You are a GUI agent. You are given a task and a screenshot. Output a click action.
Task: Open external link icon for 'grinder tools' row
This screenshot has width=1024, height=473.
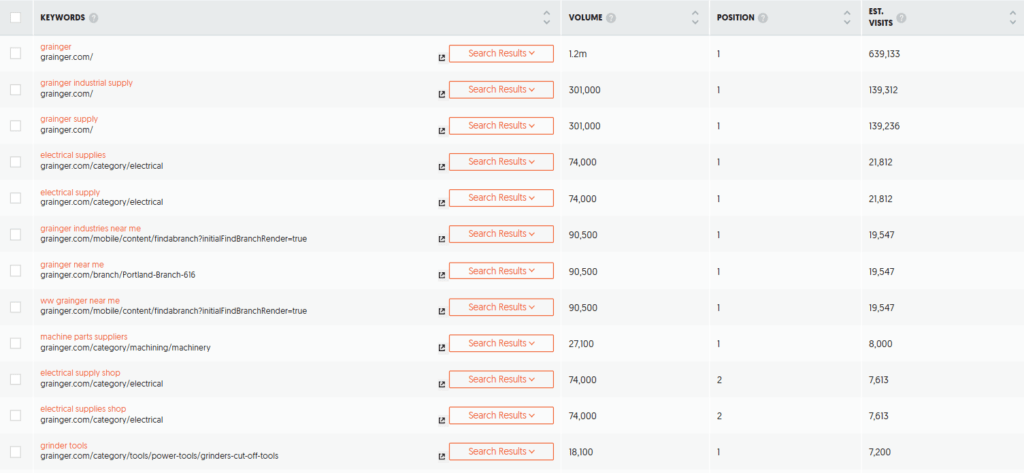441,456
